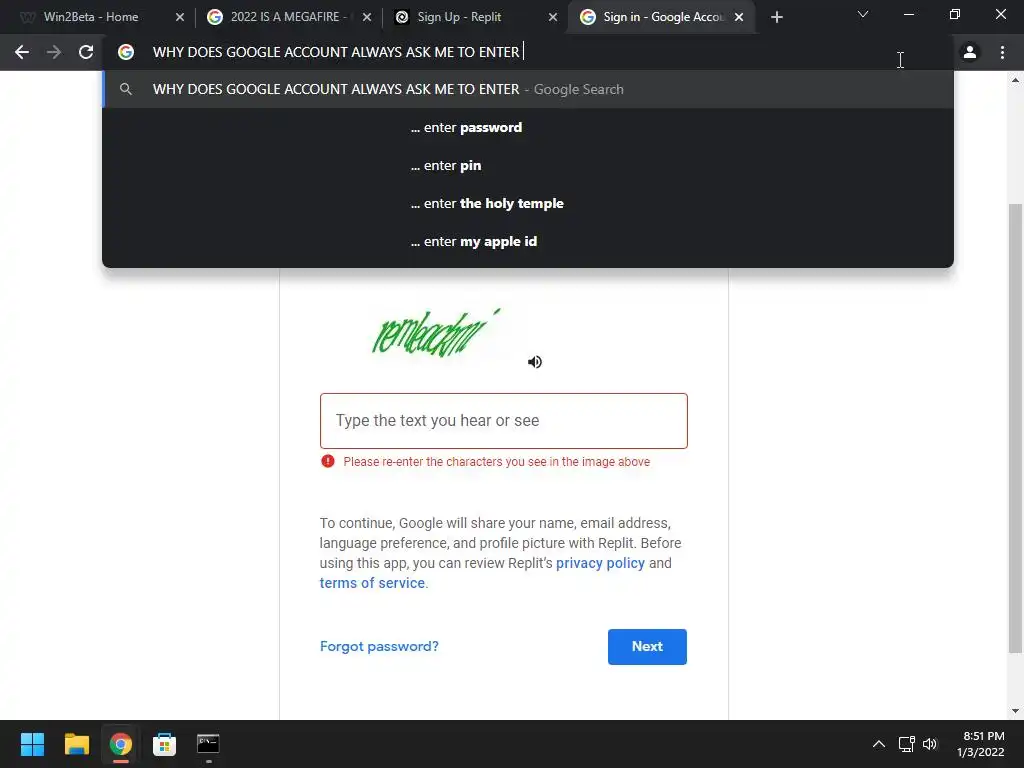Click the browser back arrow
Image resolution: width=1024 pixels, height=768 pixels.
click(x=22, y=52)
